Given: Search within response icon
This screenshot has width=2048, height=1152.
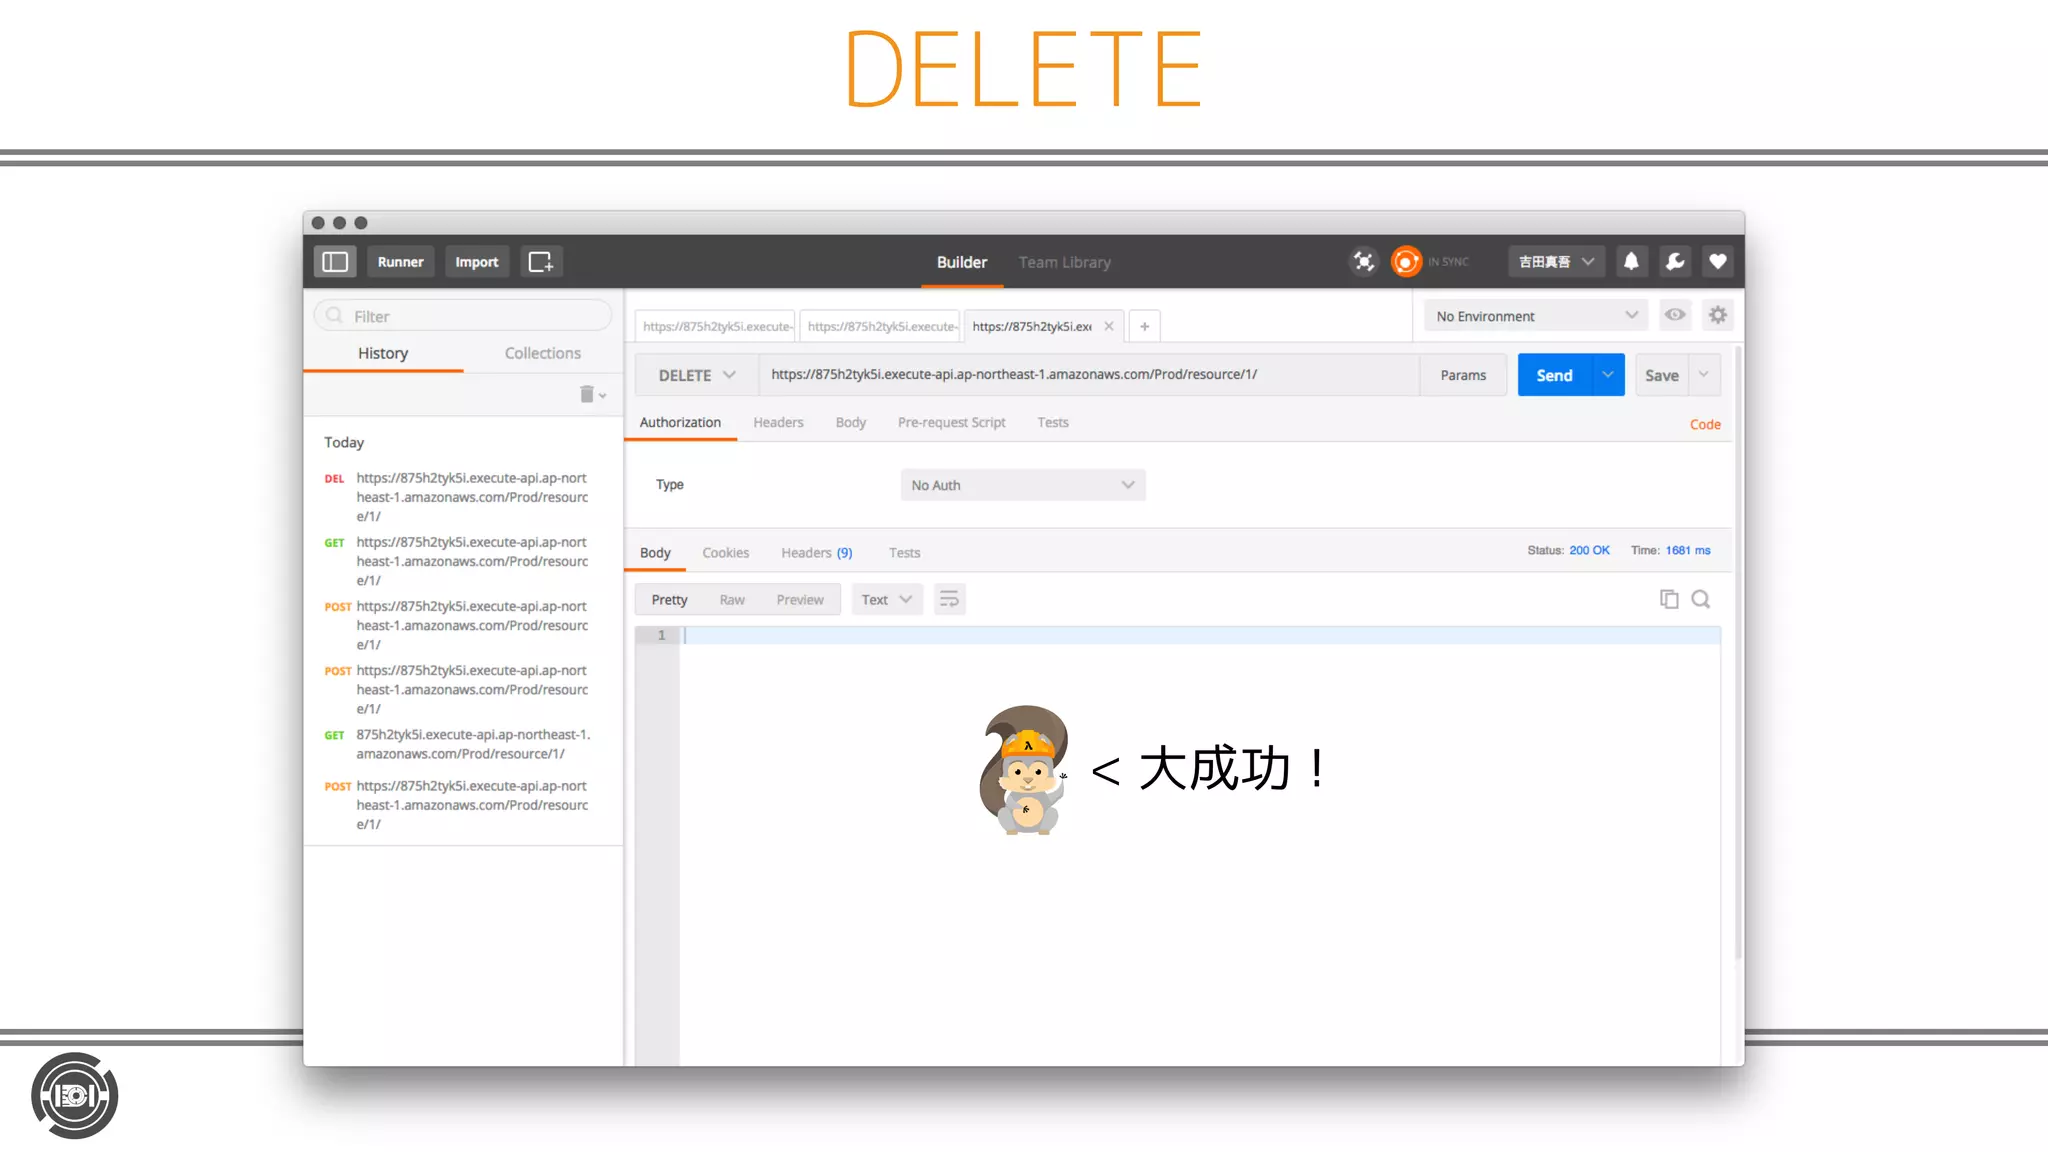Looking at the screenshot, I should pos(1701,599).
